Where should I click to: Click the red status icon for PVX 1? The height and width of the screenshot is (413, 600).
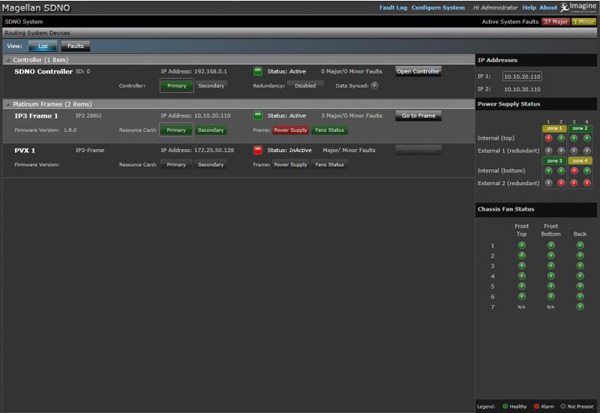[x=258, y=150]
